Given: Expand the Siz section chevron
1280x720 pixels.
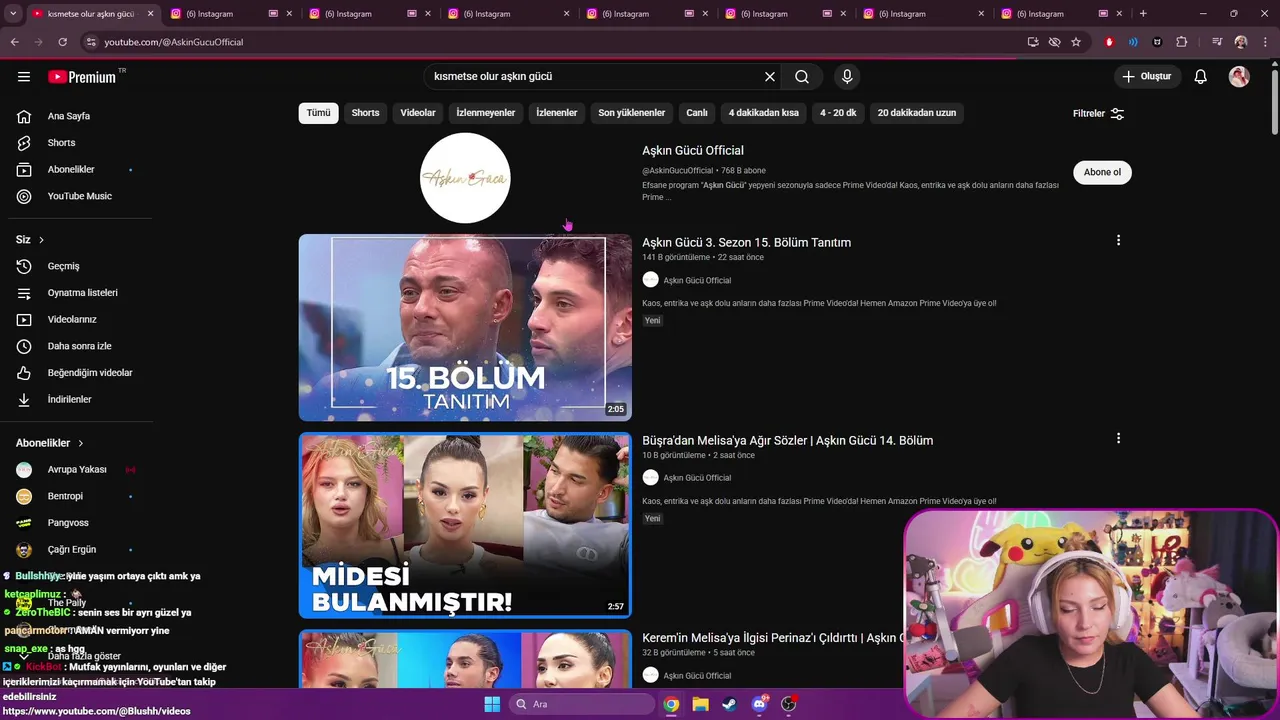Looking at the screenshot, I should pos(41,240).
